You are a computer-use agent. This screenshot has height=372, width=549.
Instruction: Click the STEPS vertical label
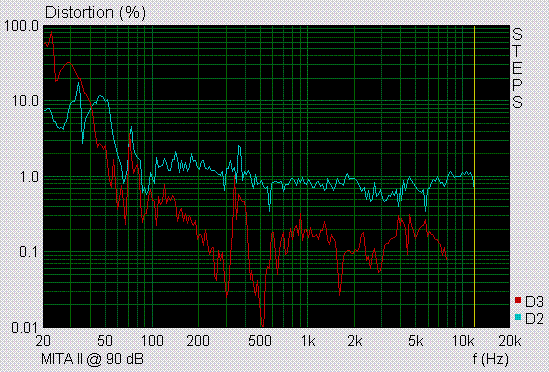[x=517, y=68]
